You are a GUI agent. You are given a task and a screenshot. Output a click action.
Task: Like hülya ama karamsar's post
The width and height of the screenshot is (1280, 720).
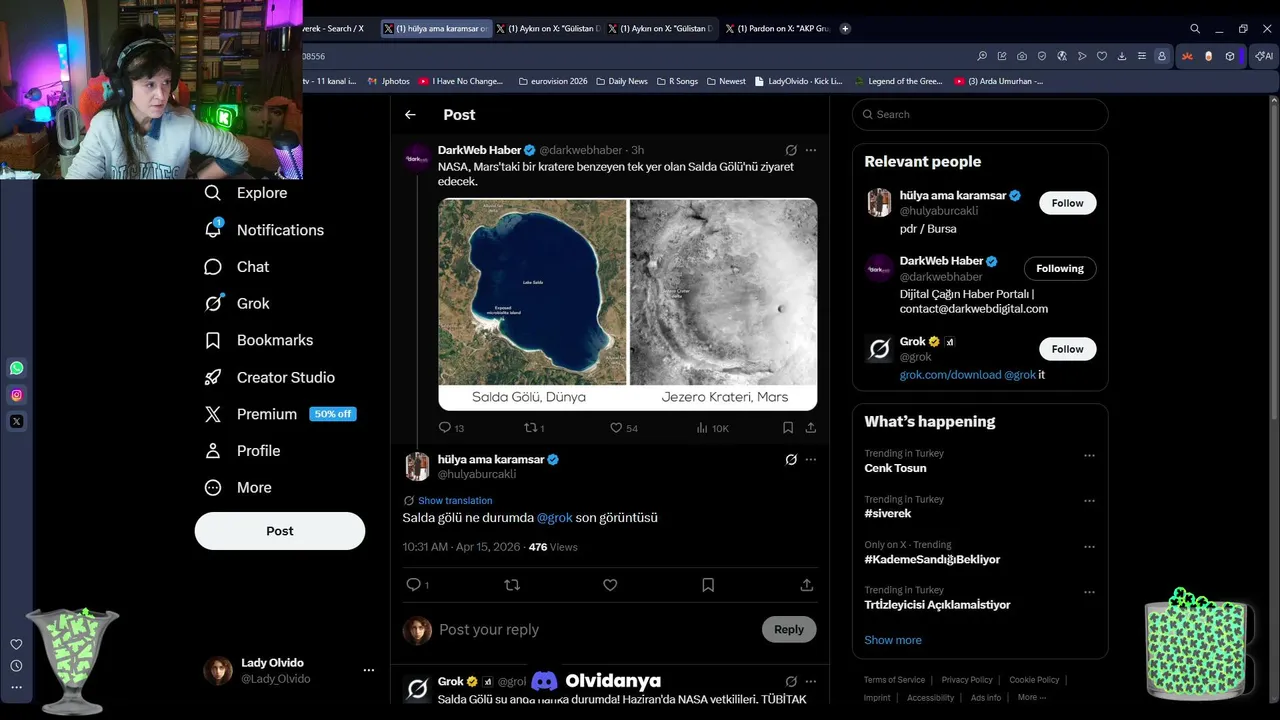[610, 585]
